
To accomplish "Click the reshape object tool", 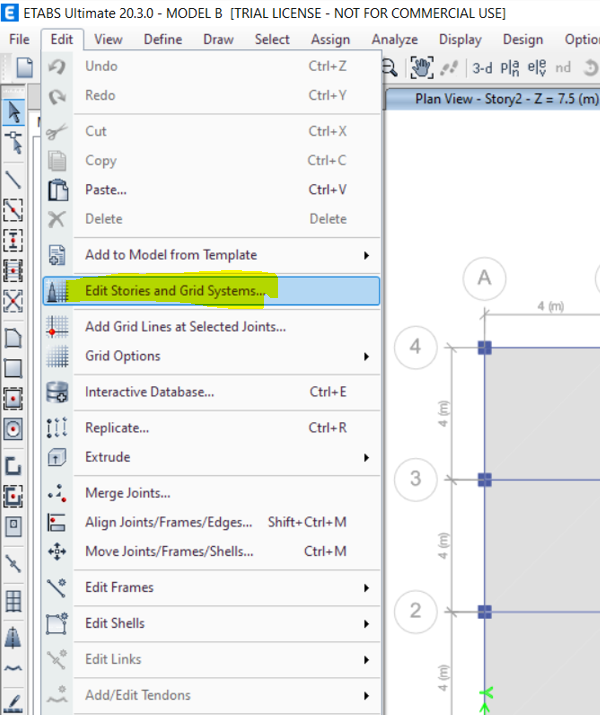I will pyautogui.click(x=13, y=142).
